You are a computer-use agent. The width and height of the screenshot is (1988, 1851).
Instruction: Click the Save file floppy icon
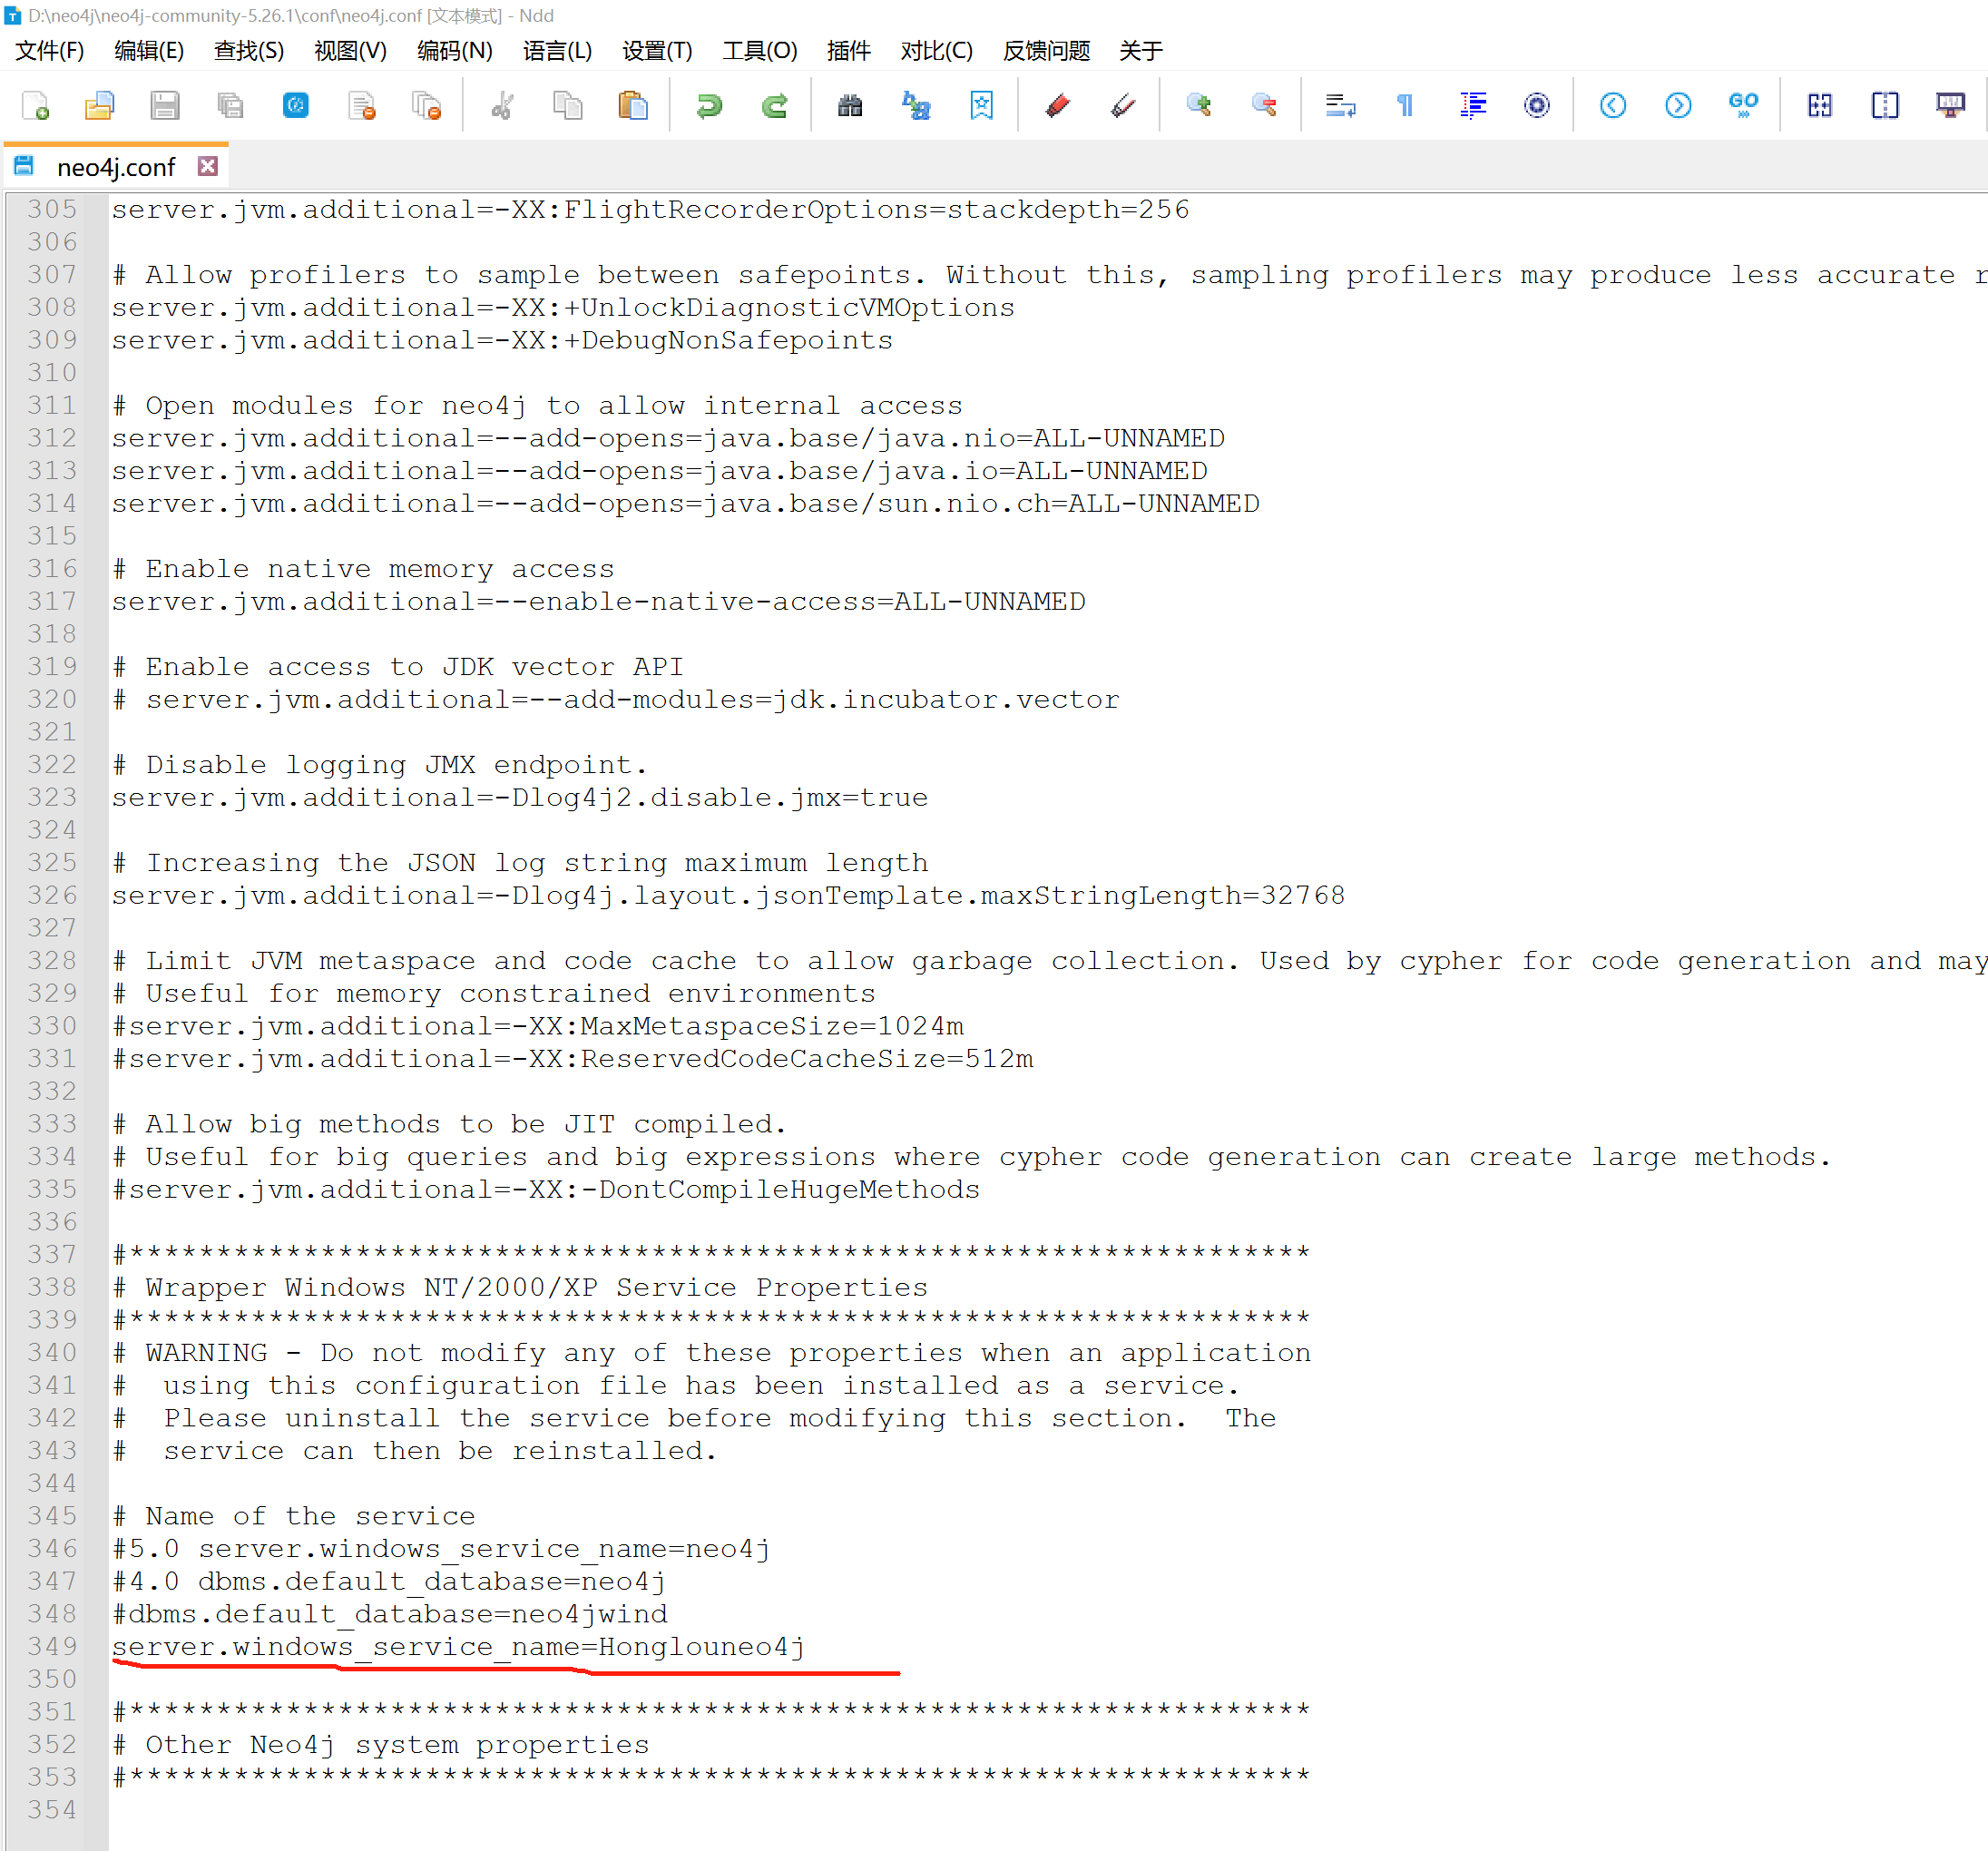(x=165, y=105)
